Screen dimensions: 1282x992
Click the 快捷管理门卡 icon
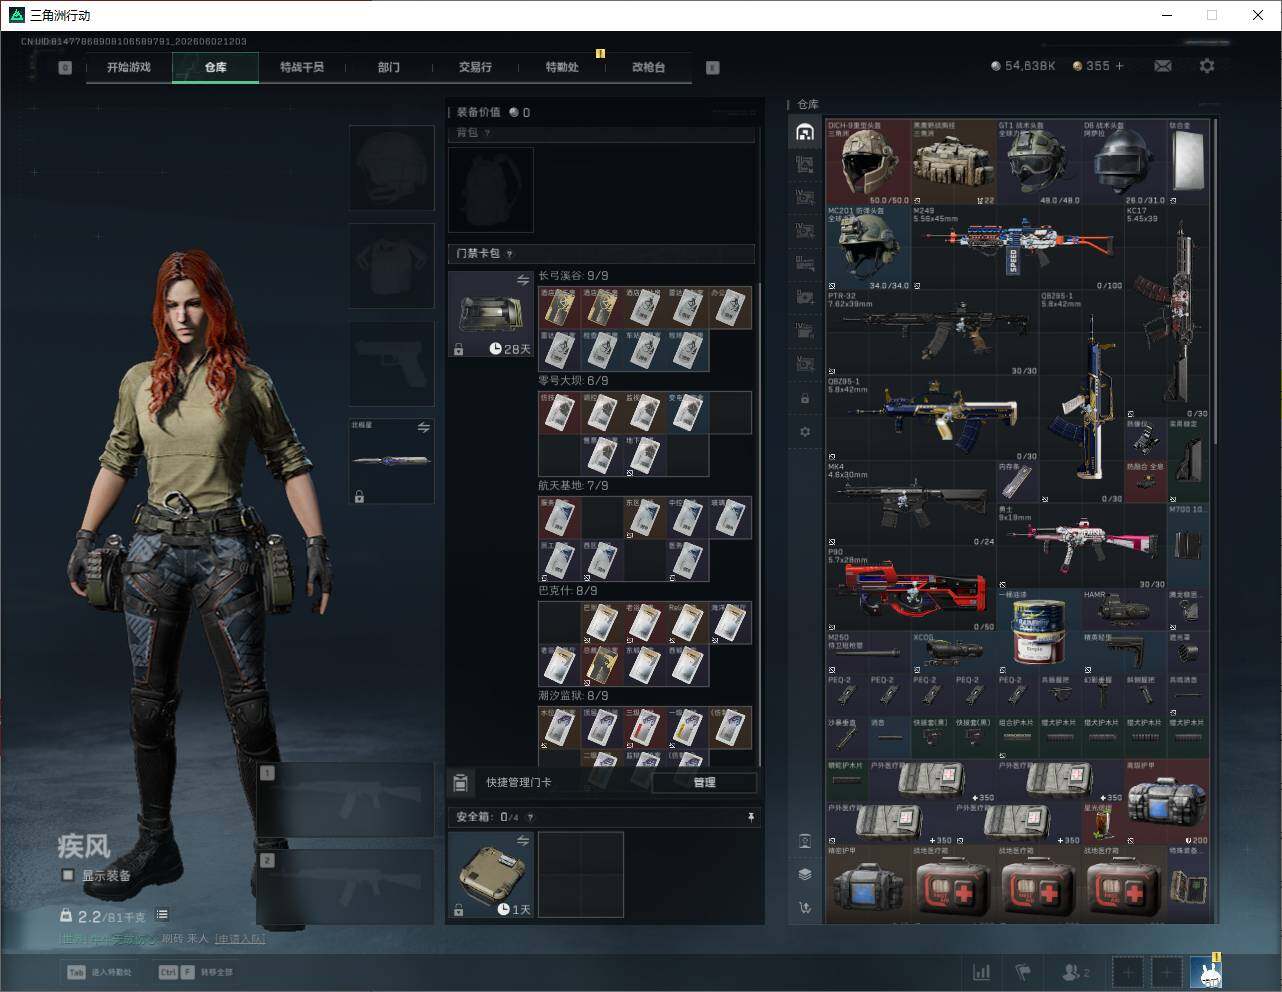tap(461, 782)
